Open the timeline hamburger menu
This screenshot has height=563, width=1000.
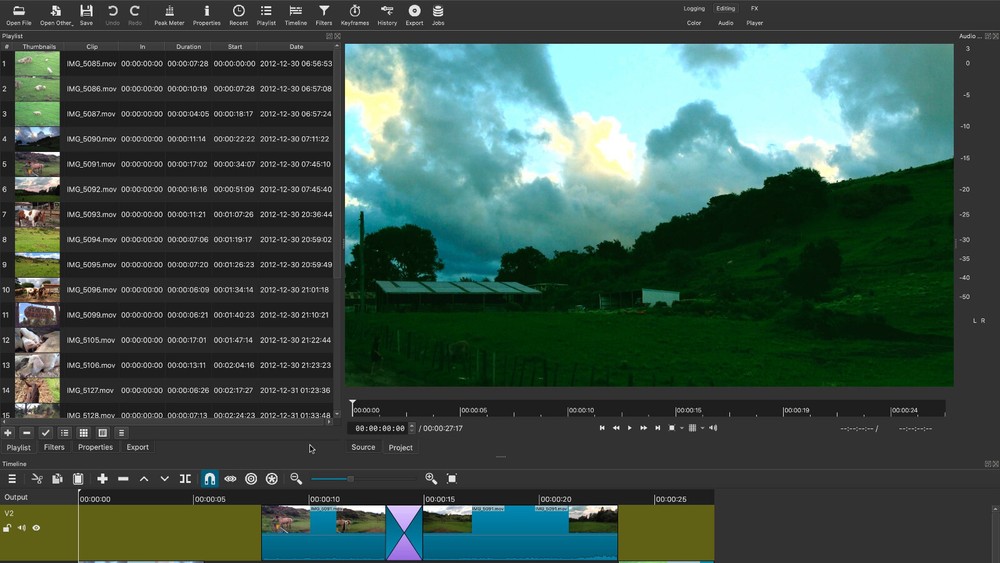point(12,479)
